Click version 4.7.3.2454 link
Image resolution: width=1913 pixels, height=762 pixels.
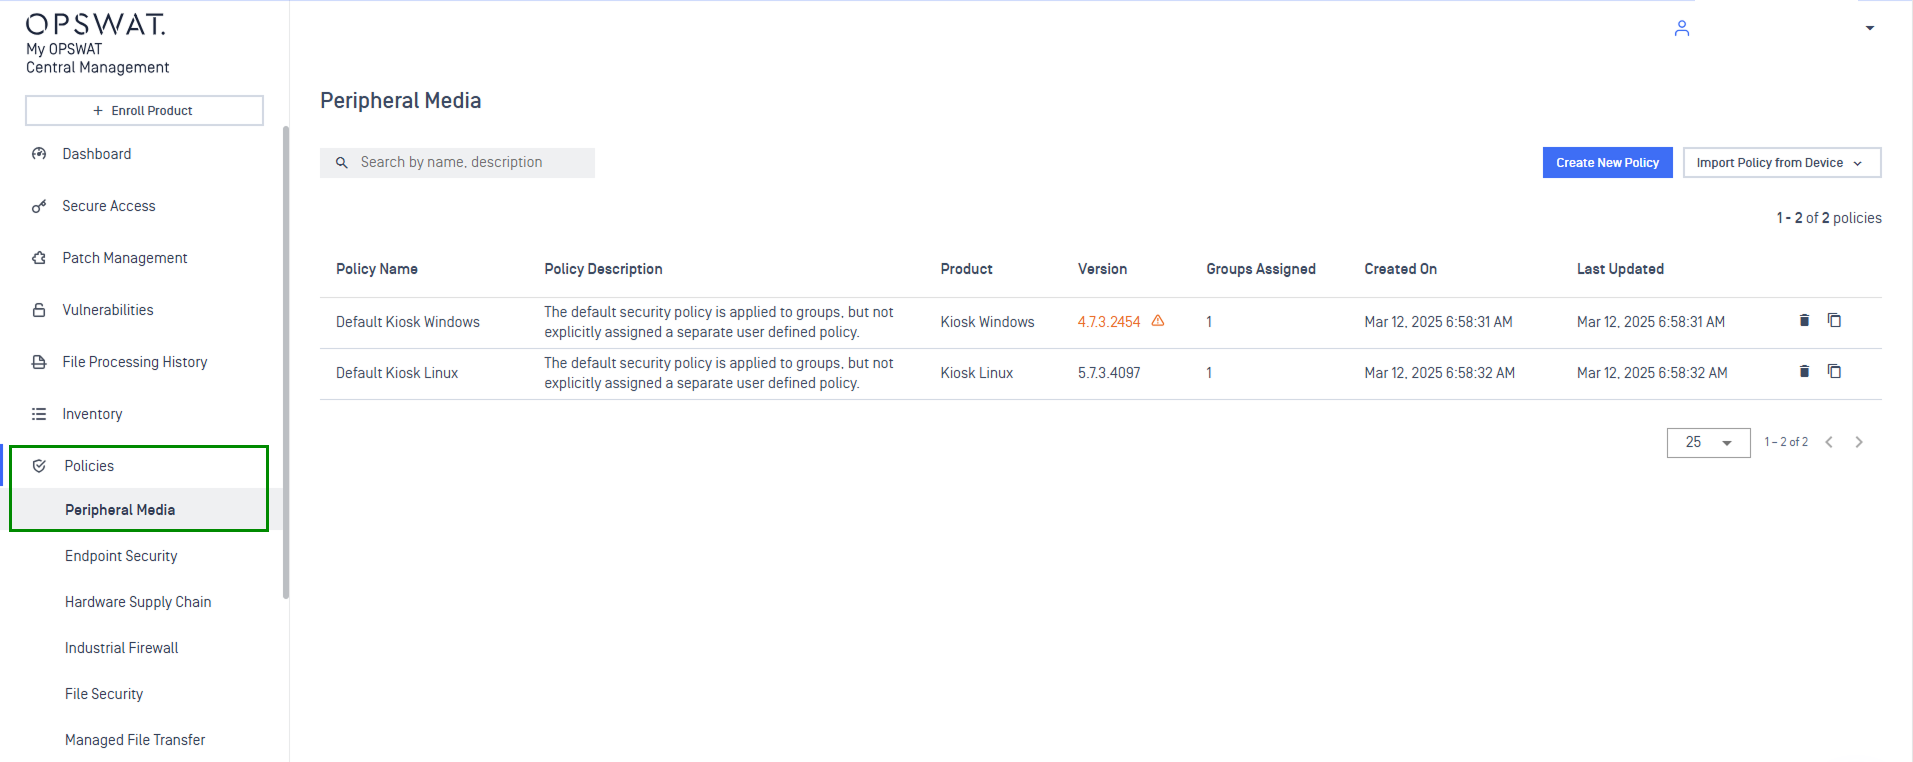coord(1109,322)
